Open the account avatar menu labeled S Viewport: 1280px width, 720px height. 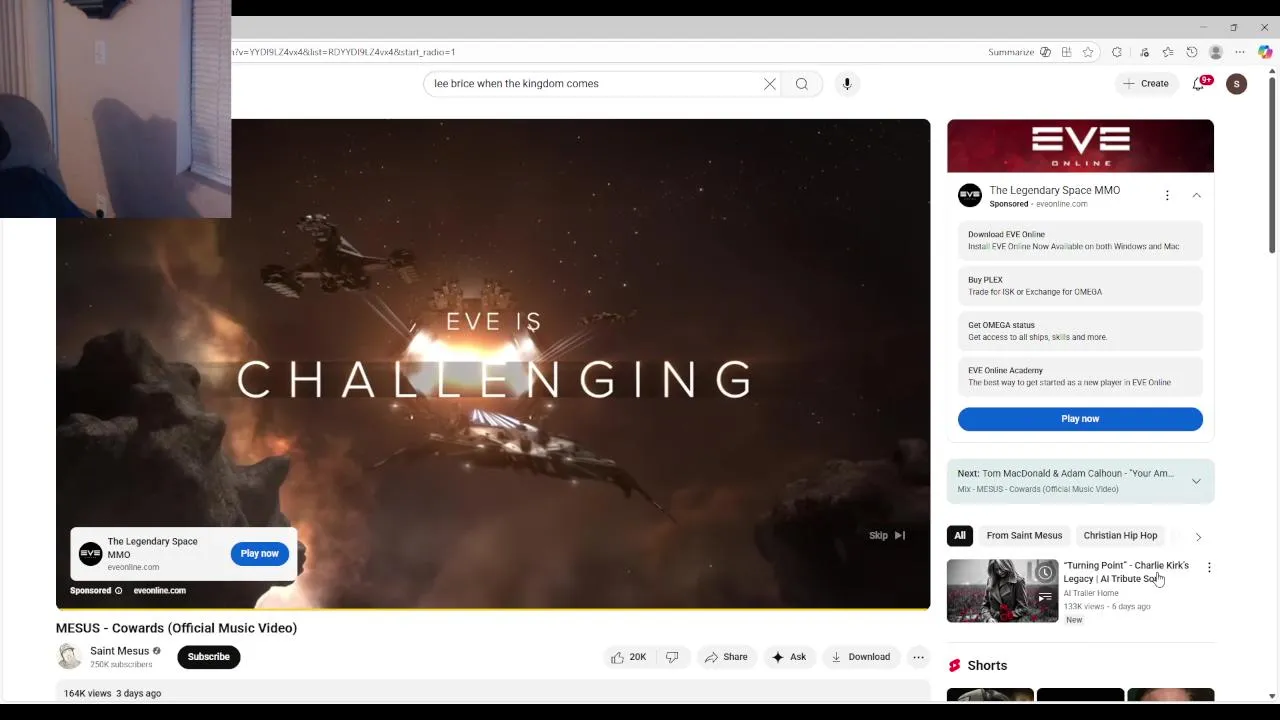1237,84
